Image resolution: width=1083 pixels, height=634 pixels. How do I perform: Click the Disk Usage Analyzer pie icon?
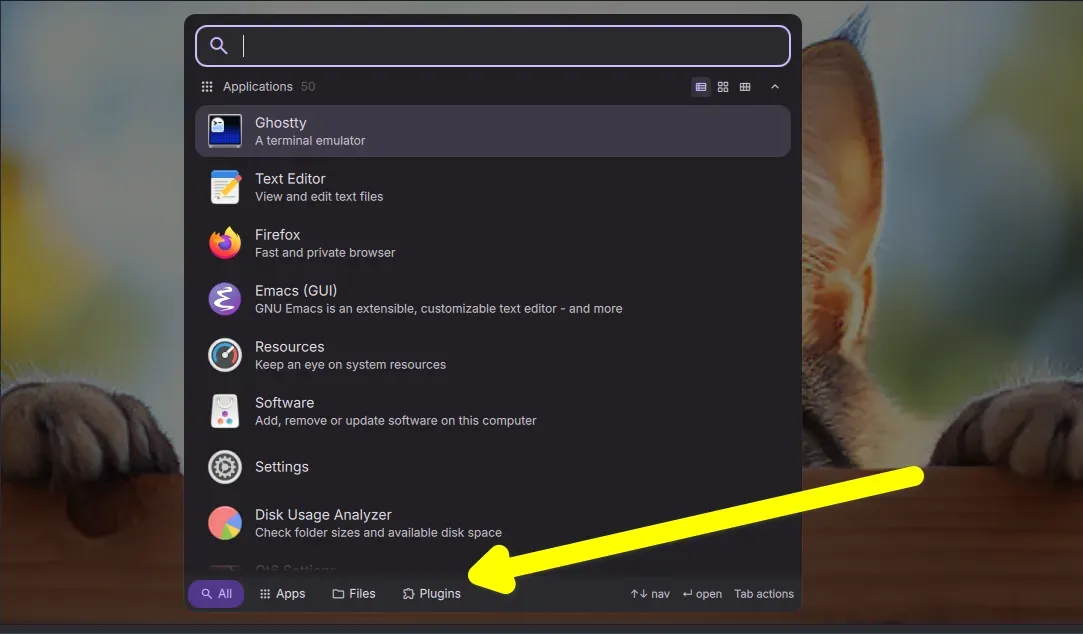(225, 523)
